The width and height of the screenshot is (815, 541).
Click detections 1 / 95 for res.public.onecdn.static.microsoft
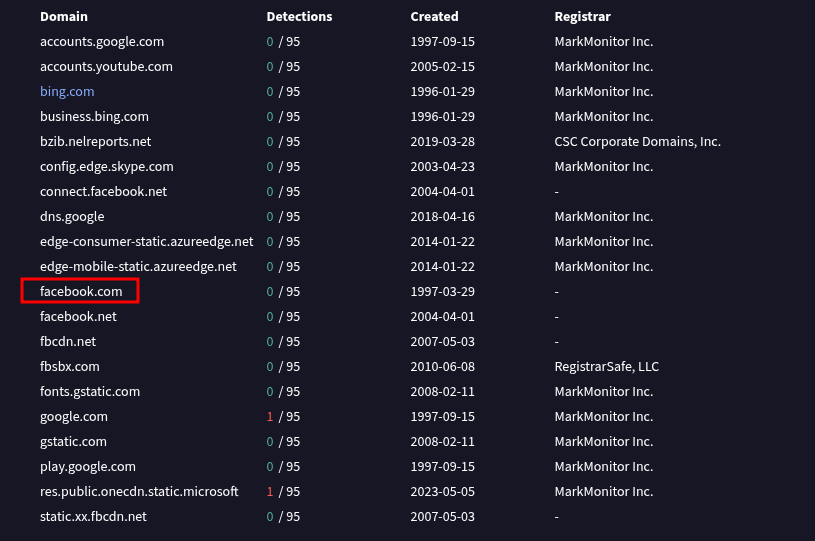click(283, 491)
